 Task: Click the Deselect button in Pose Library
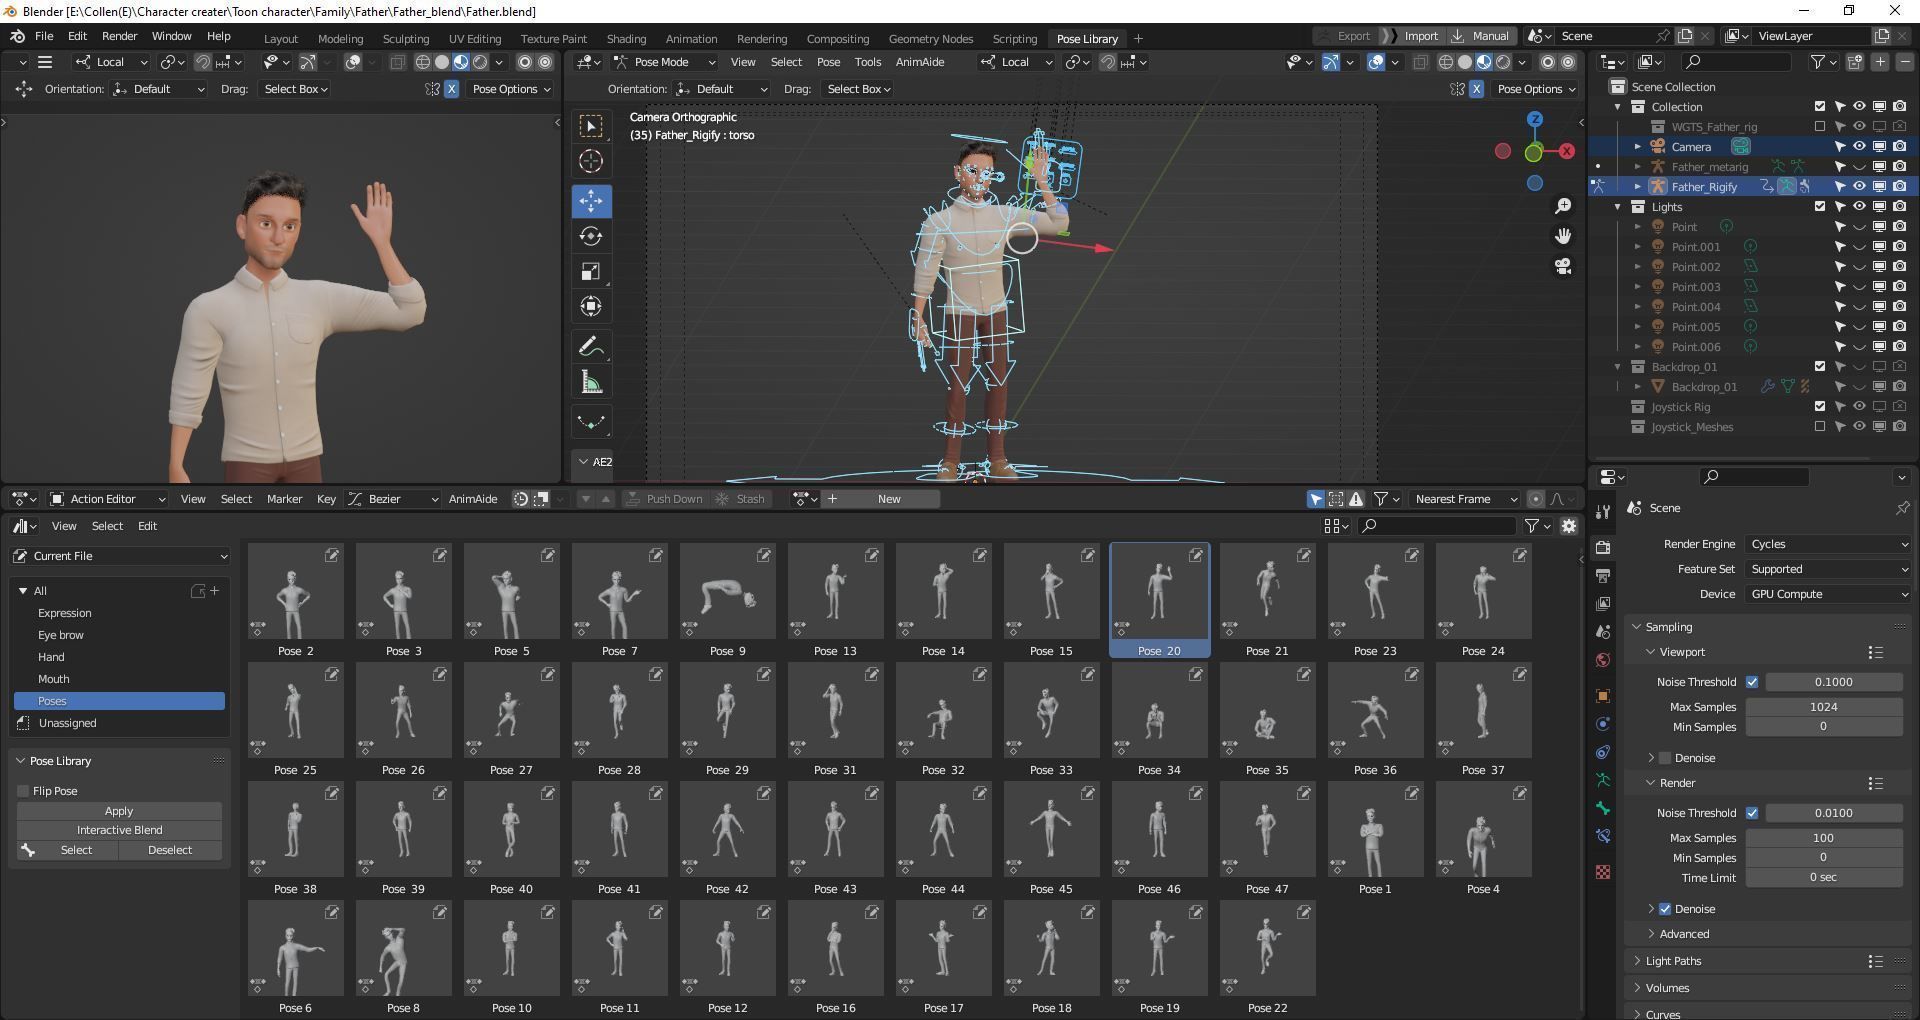coord(170,850)
